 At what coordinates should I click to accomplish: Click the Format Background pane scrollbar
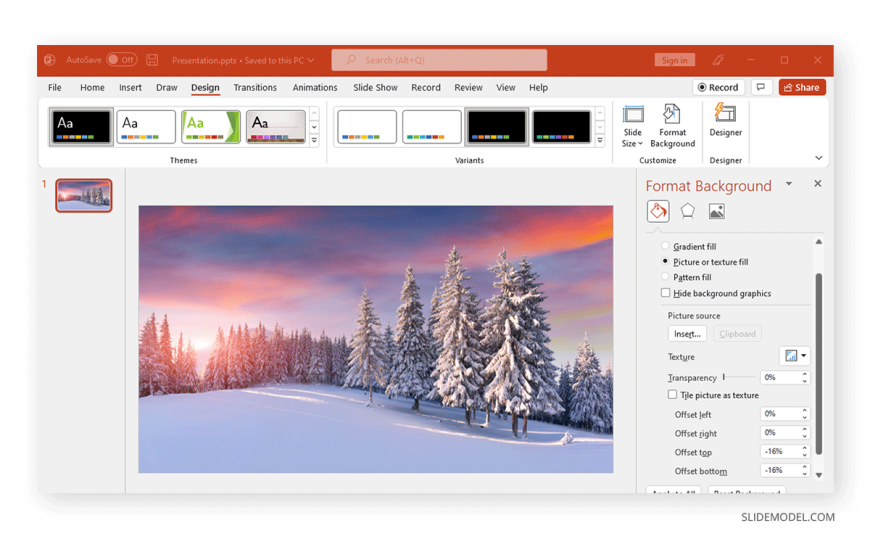tap(818, 364)
